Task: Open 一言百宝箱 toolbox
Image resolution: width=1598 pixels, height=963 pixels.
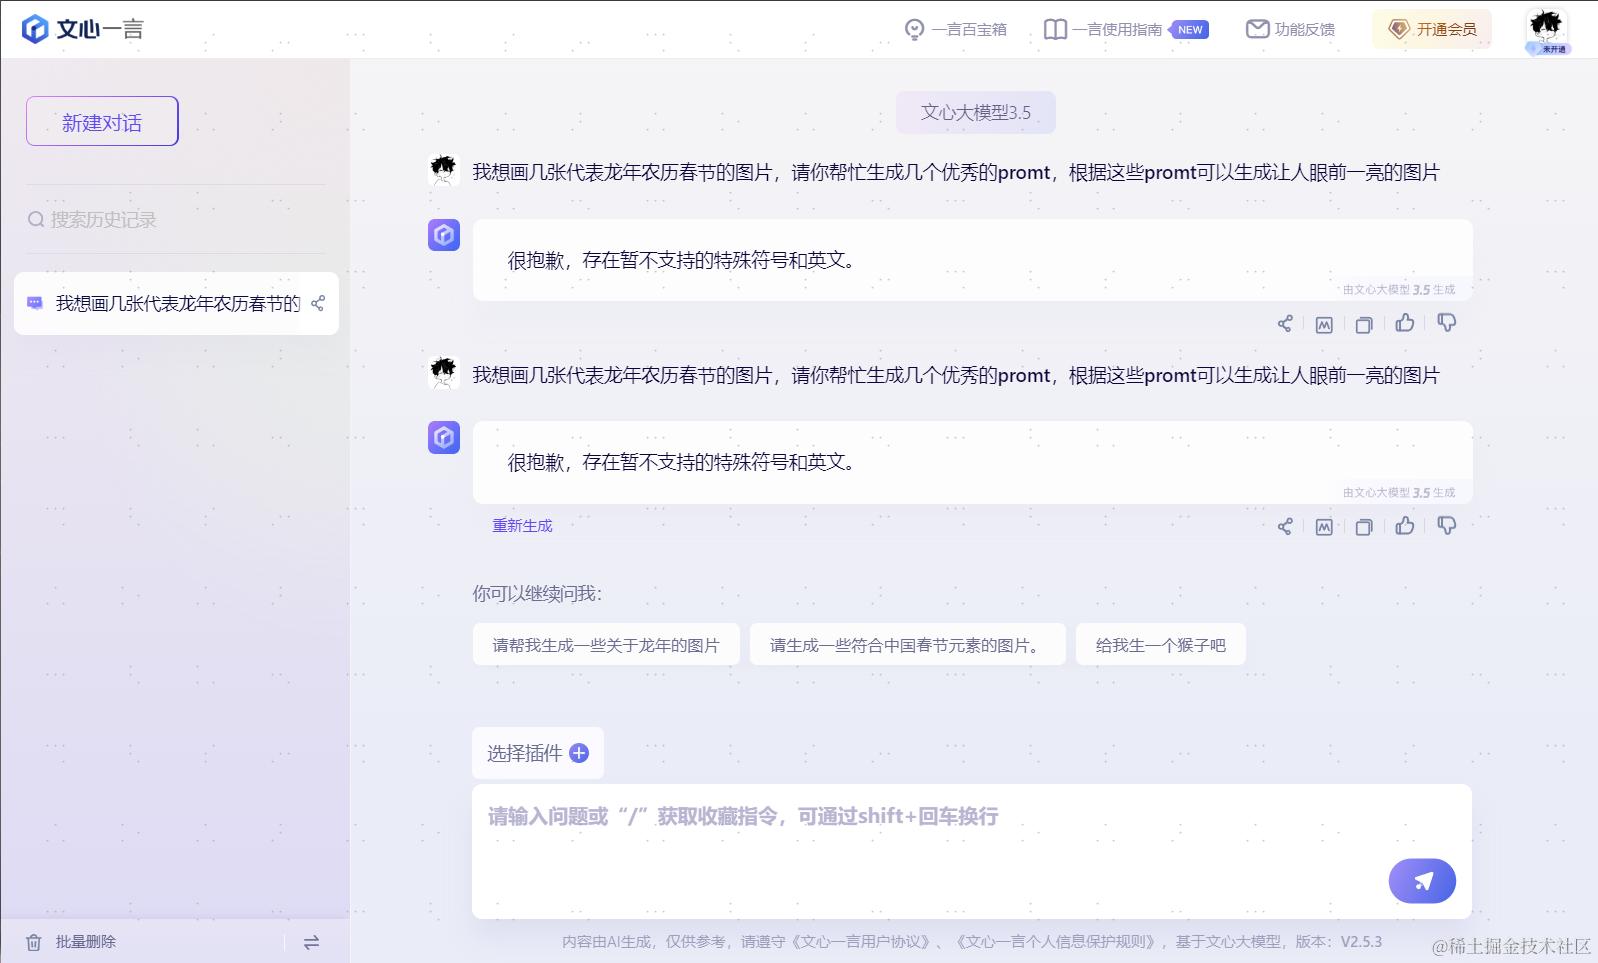Action: pos(955,30)
